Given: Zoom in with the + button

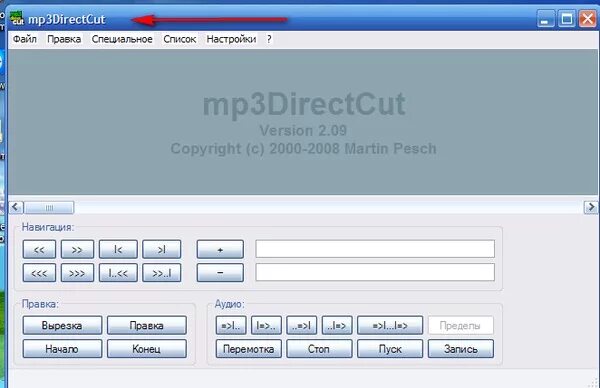Looking at the screenshot, I should (x=220, y=249).
